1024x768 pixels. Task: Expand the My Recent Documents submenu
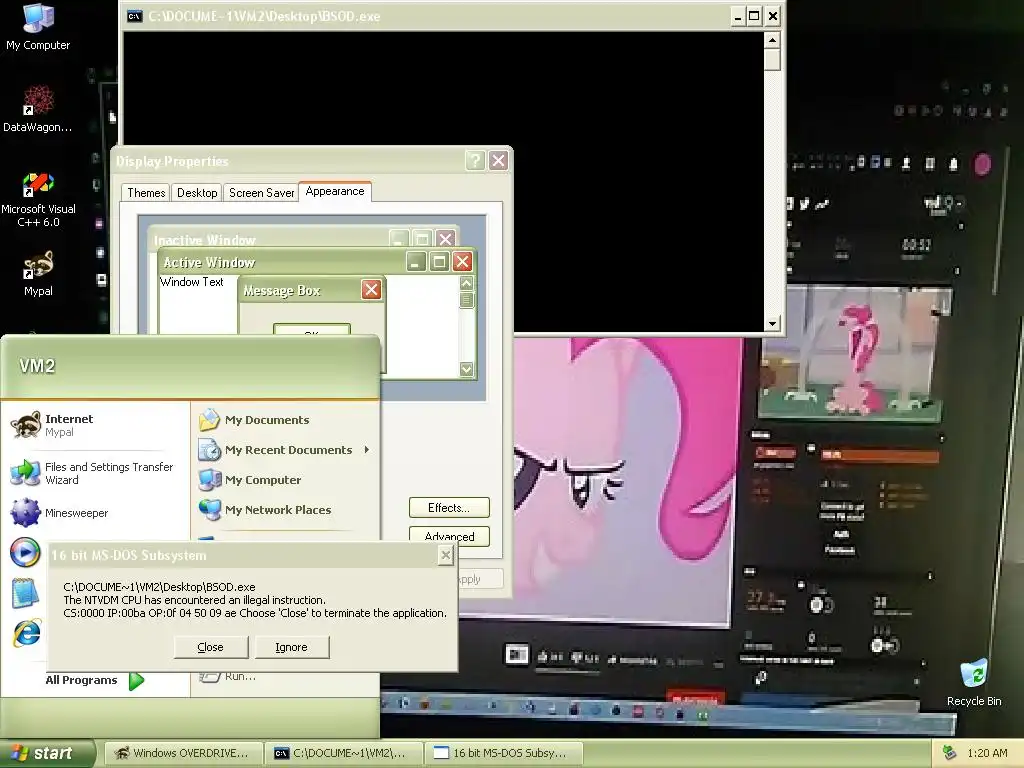click(283, 450)
